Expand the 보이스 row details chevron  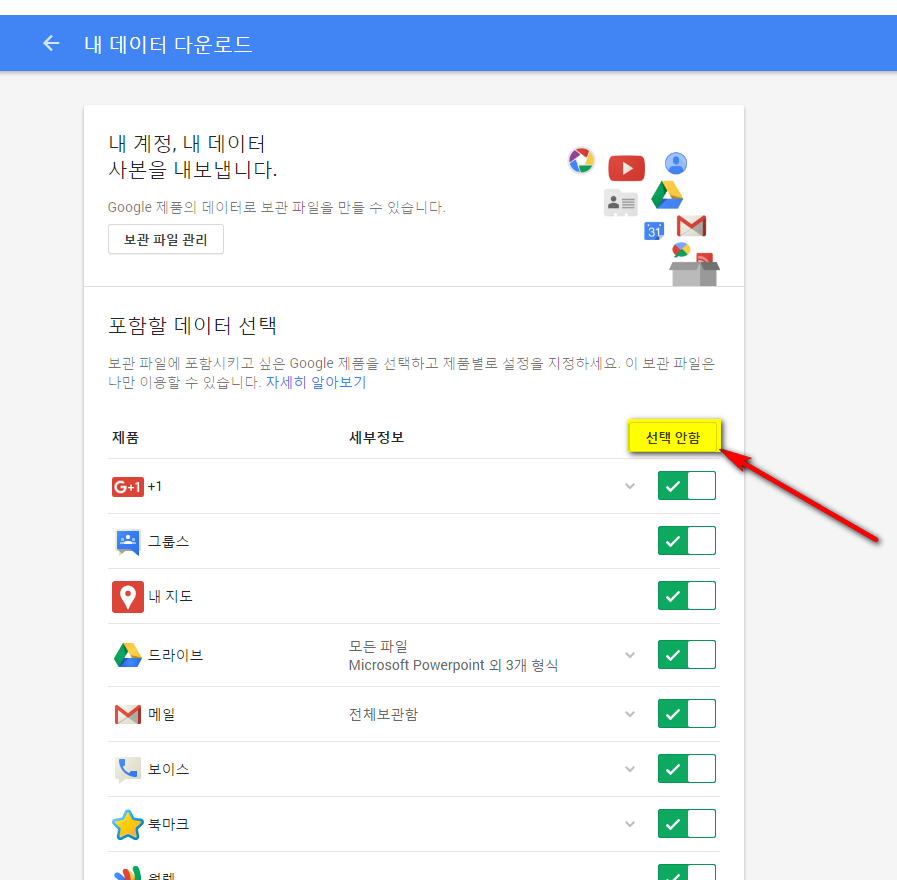630,769
